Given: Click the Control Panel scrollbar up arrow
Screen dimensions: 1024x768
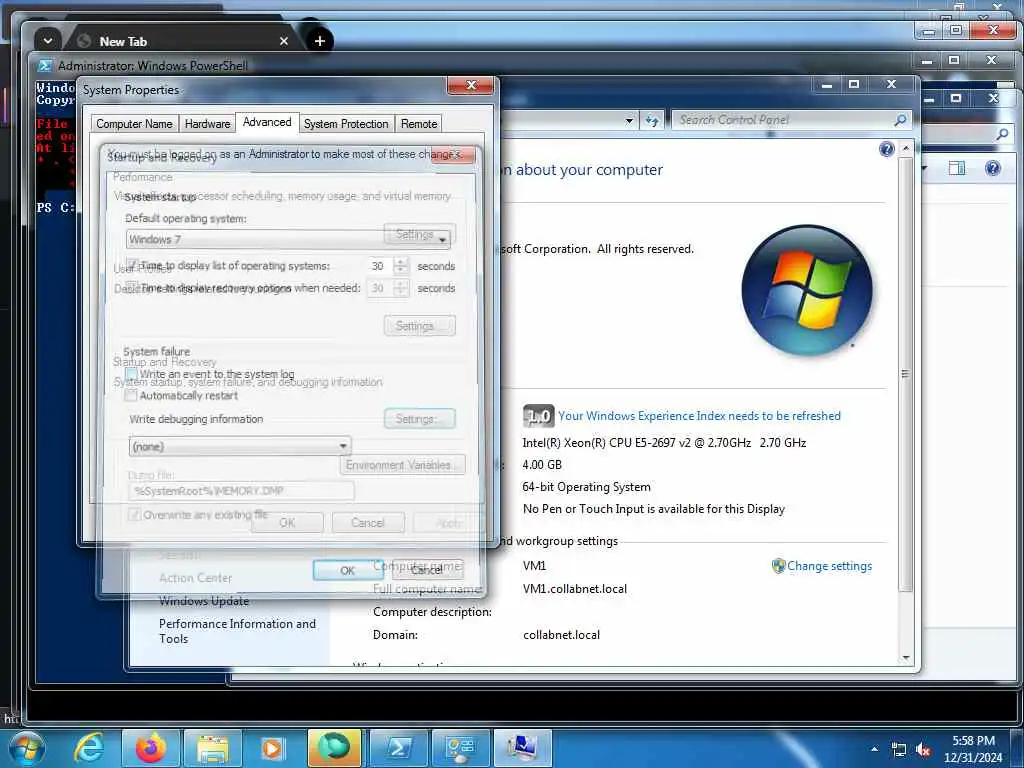Looking at the screenshot, I should tap(906, 149).
